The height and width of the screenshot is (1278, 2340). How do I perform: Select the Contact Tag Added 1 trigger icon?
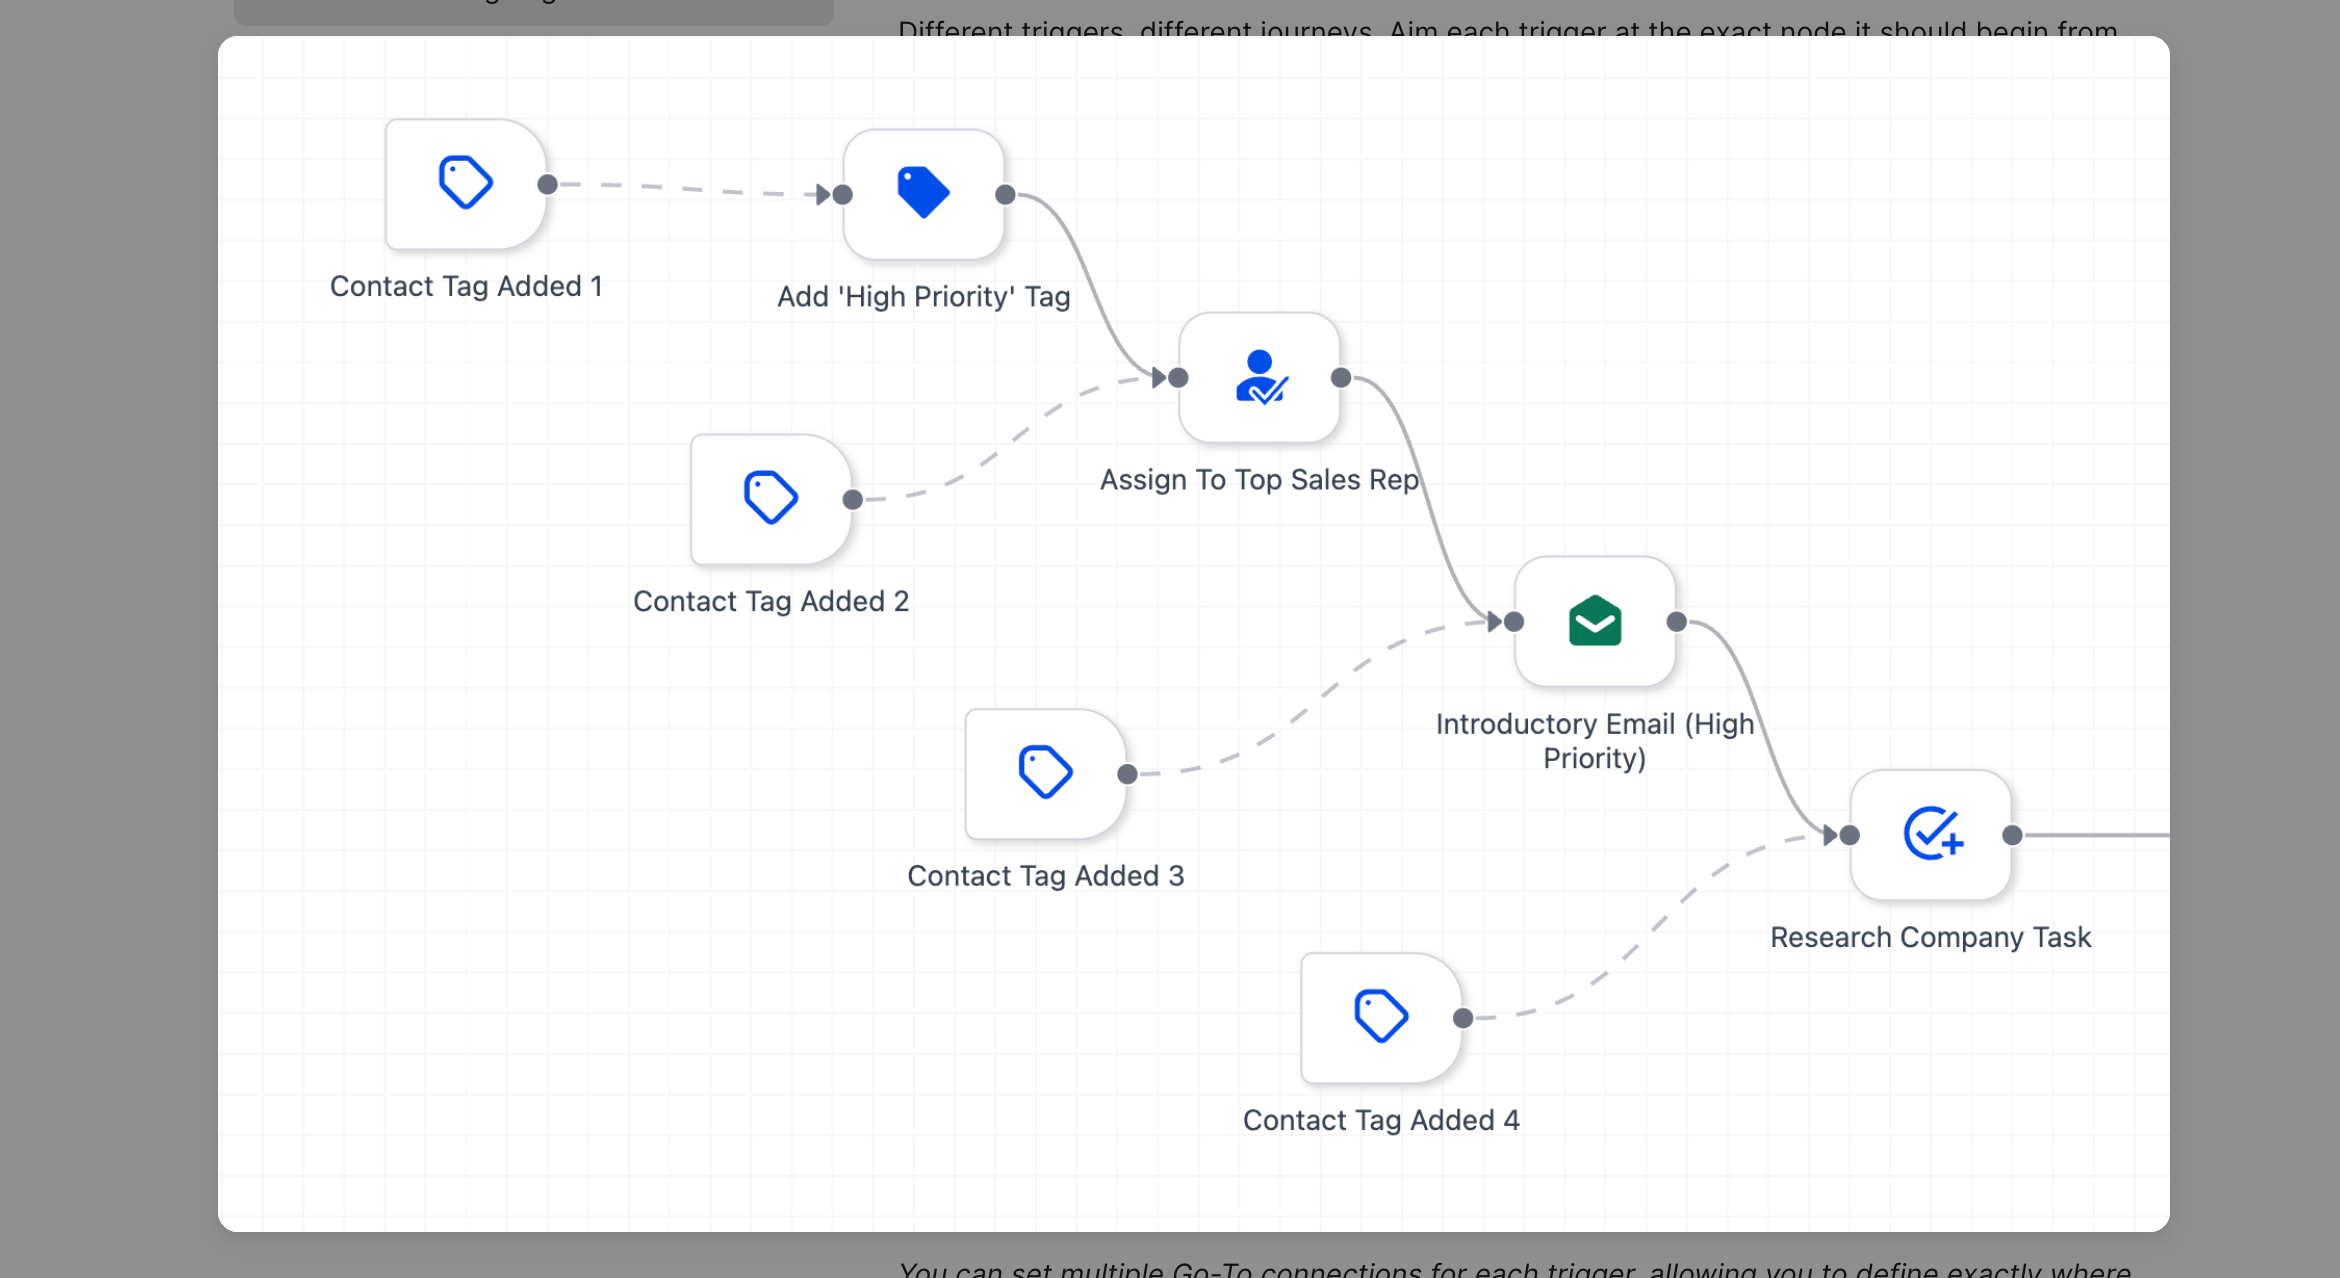tap(466, 183)
